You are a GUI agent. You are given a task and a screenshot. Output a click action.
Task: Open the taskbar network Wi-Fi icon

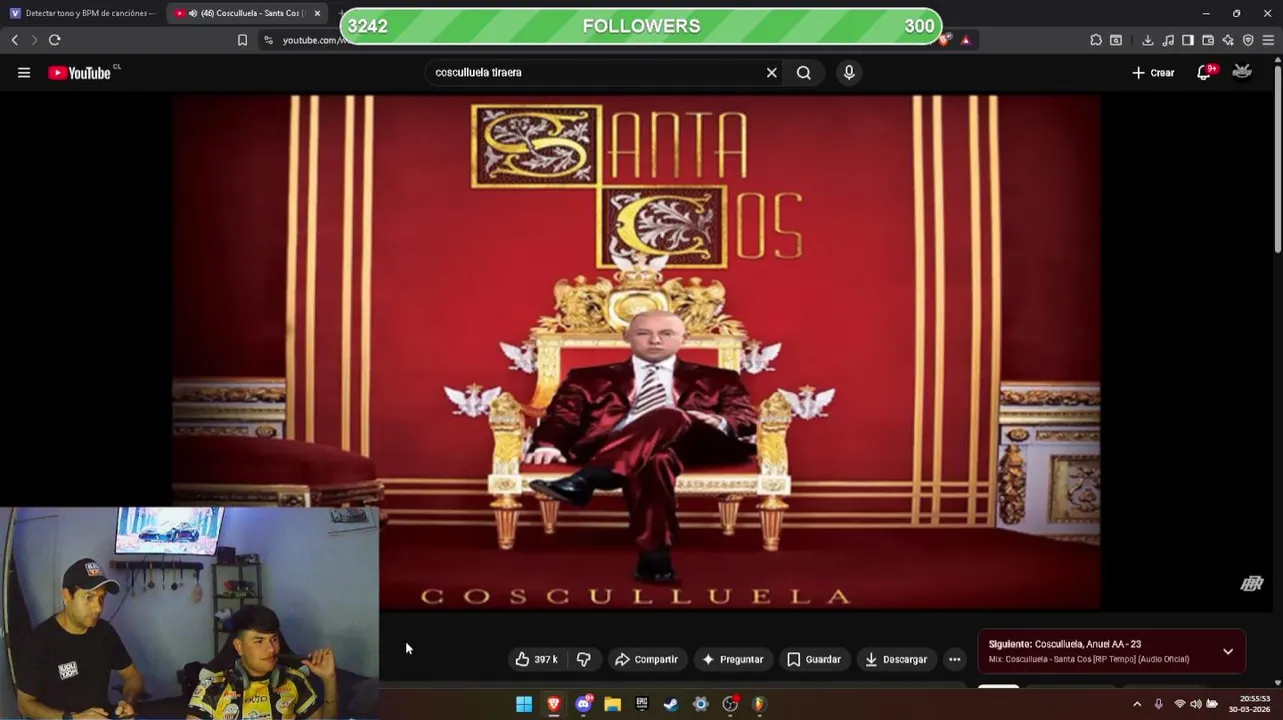pyautogui.click(x=1180, y=704)
